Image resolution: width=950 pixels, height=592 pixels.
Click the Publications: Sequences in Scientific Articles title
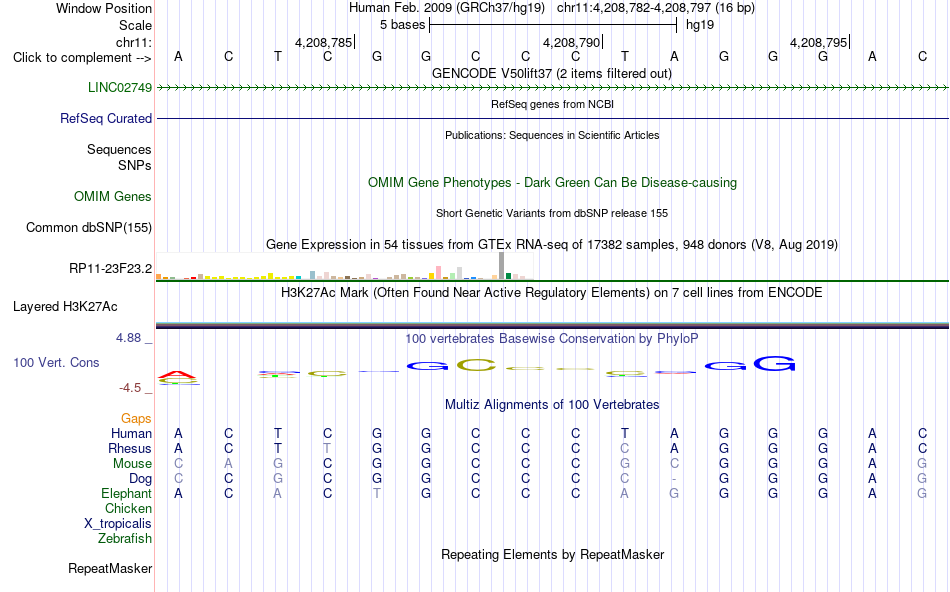552,135
